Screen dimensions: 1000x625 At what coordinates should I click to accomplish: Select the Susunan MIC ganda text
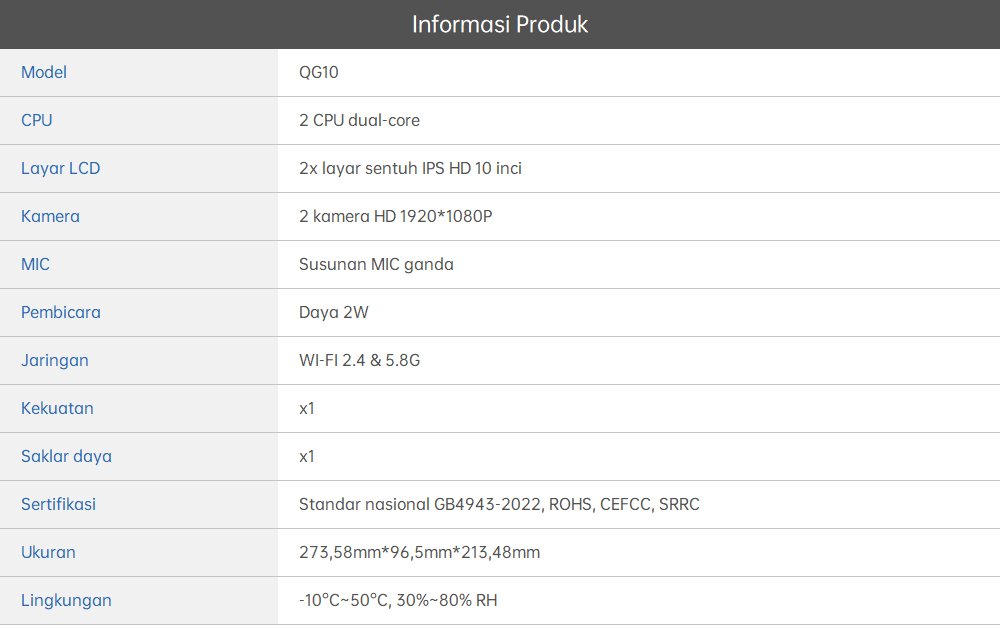tap(376, 264)
